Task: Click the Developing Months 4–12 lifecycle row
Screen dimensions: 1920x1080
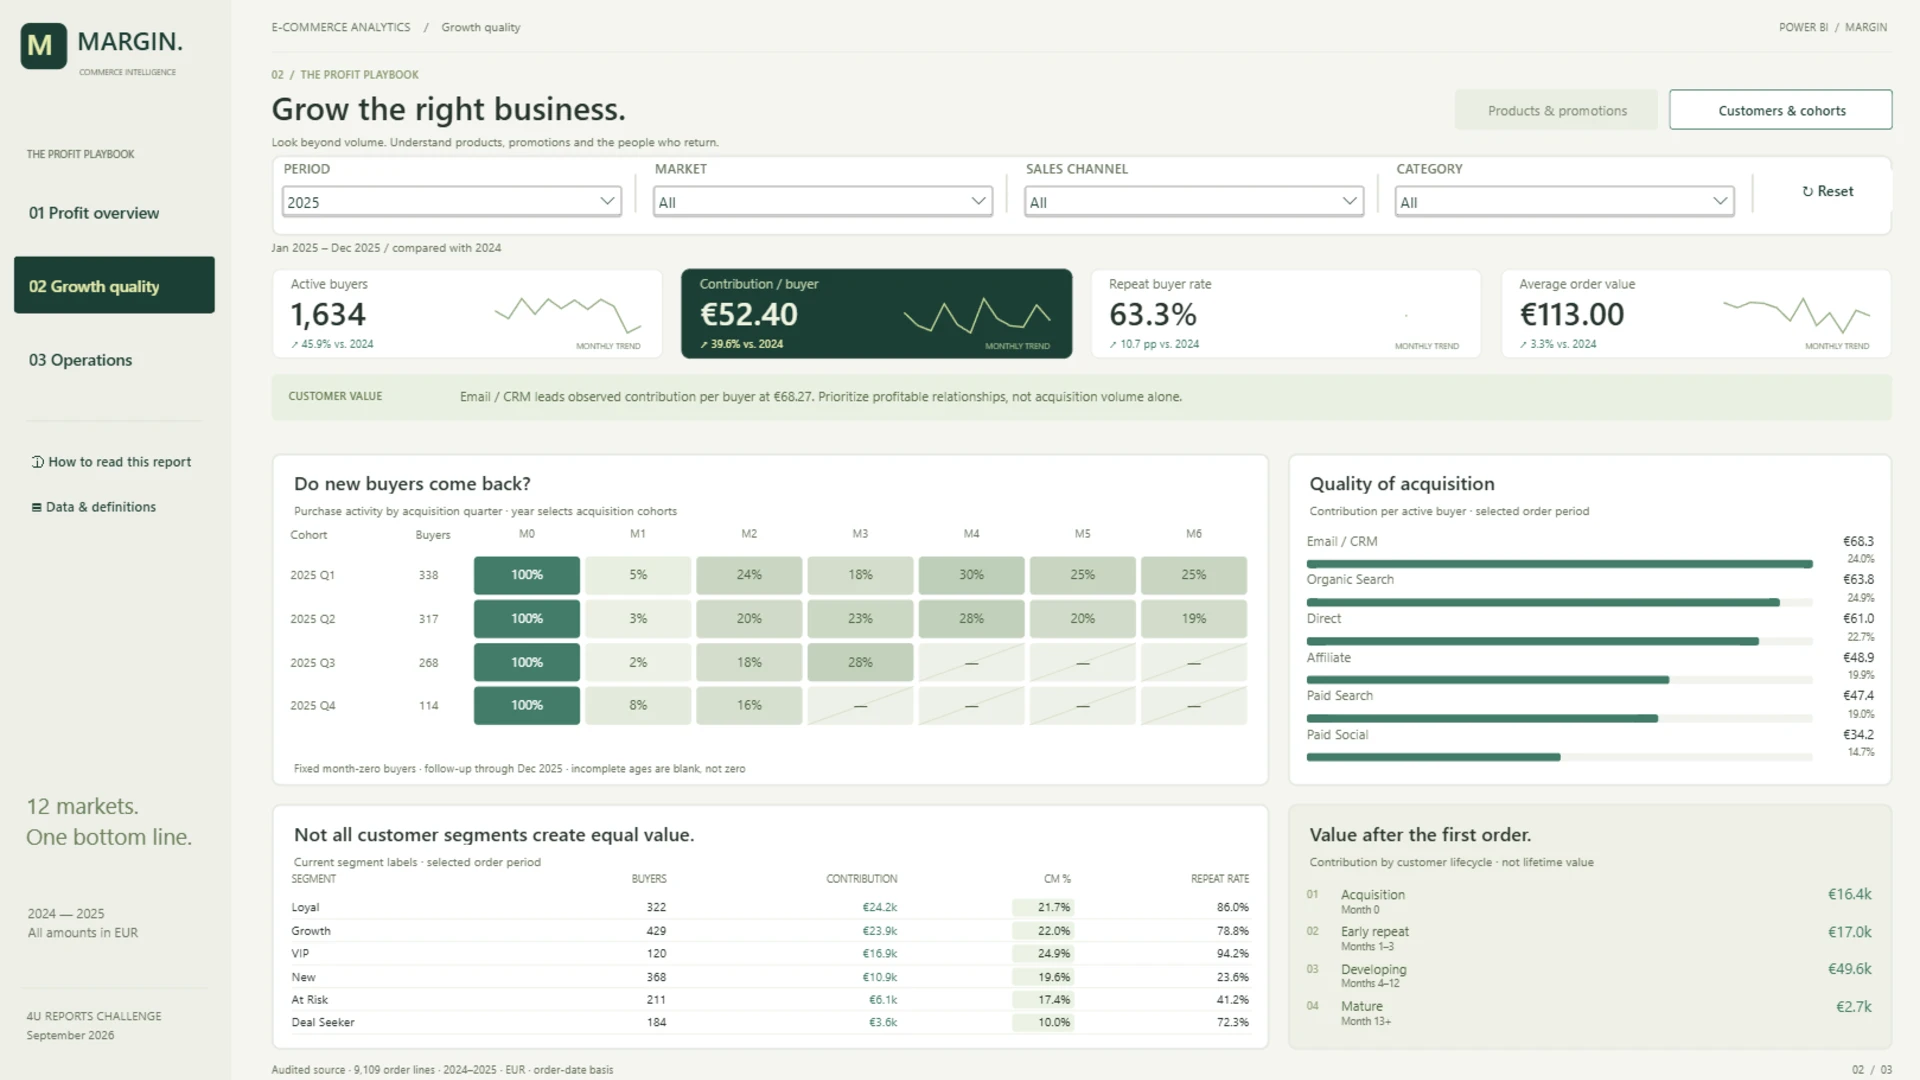Action: tap(1589, 976)
